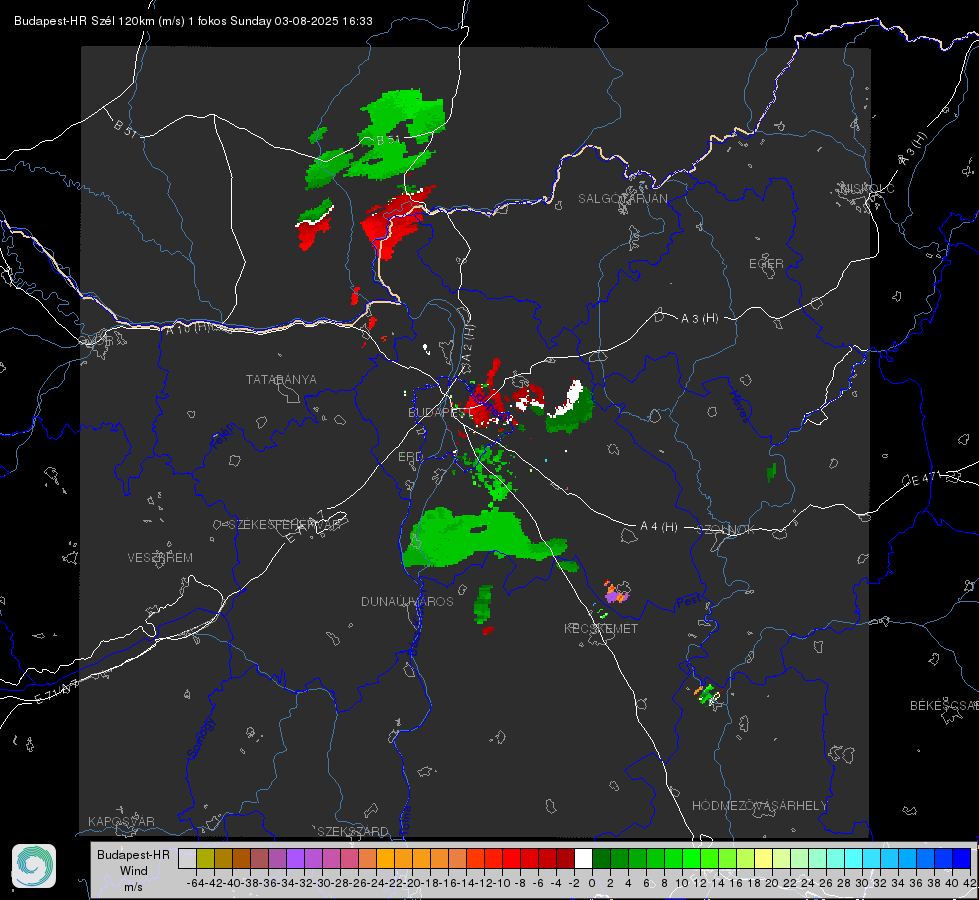Select the DUNAÚJVÁROS city label
The image size is (979, 900).
tap(407, 601)
